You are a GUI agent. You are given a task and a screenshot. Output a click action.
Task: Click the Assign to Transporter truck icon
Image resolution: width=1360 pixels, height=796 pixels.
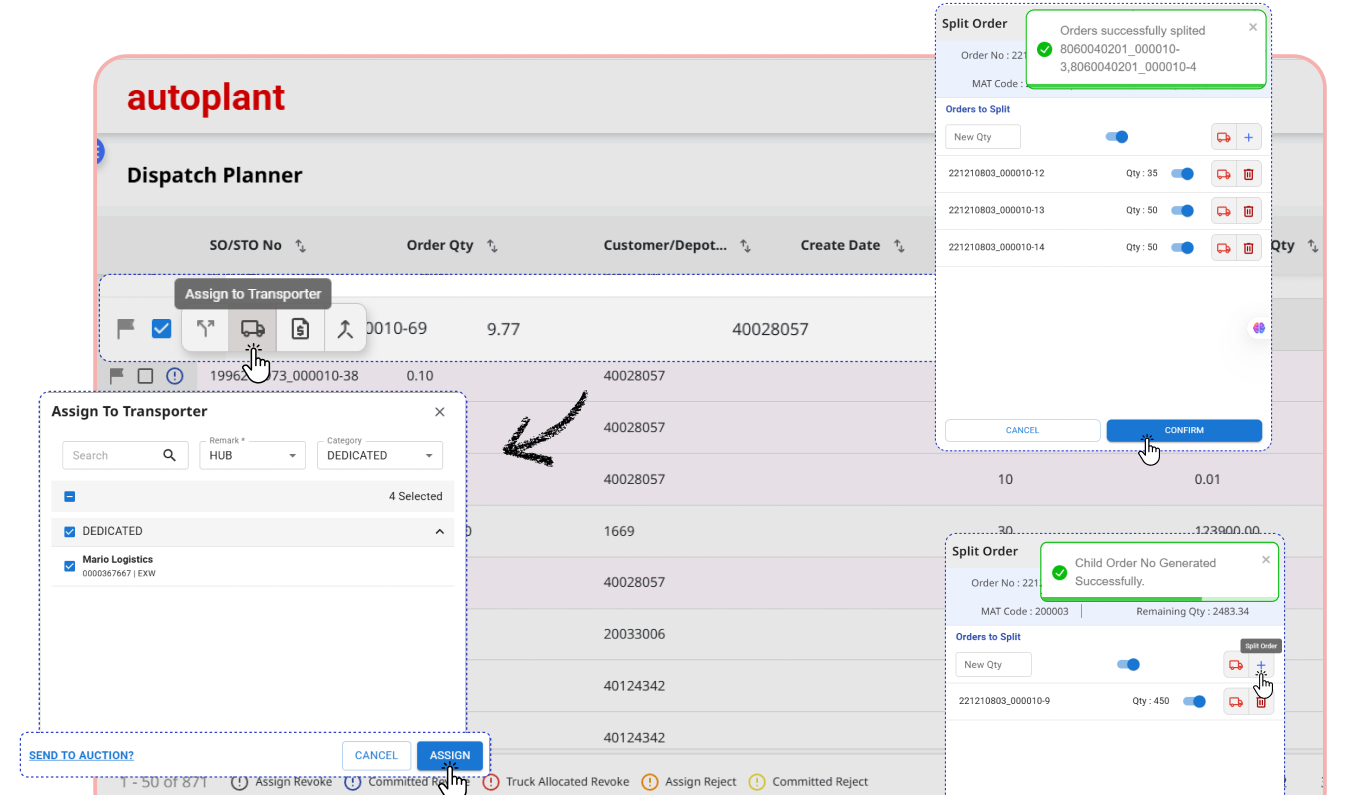pyautogui.click(x=253, y=329)
